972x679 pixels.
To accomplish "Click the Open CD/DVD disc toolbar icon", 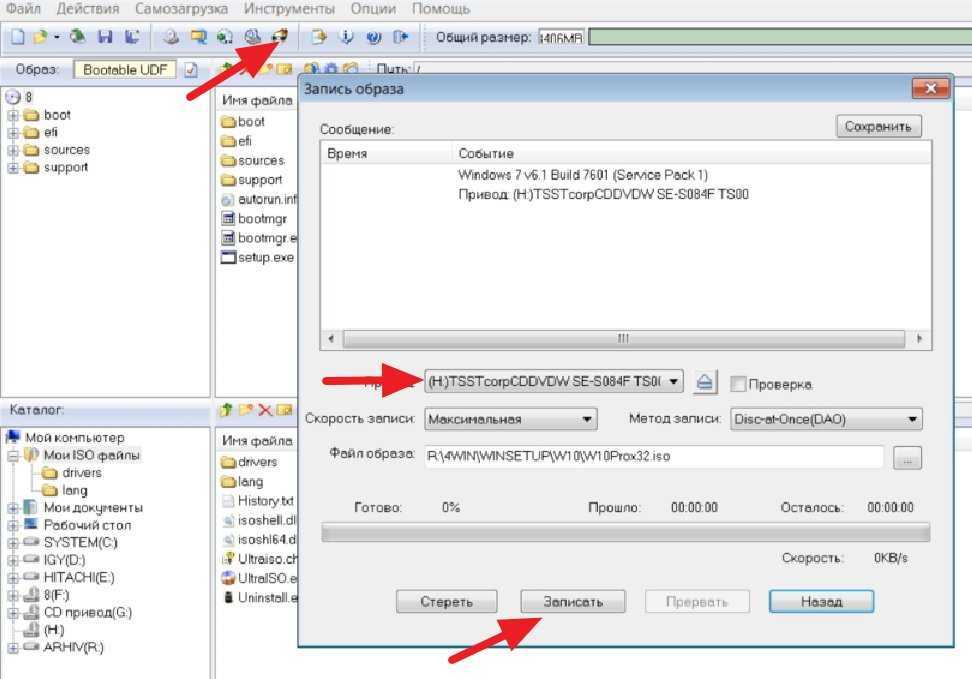I will 77,37.
